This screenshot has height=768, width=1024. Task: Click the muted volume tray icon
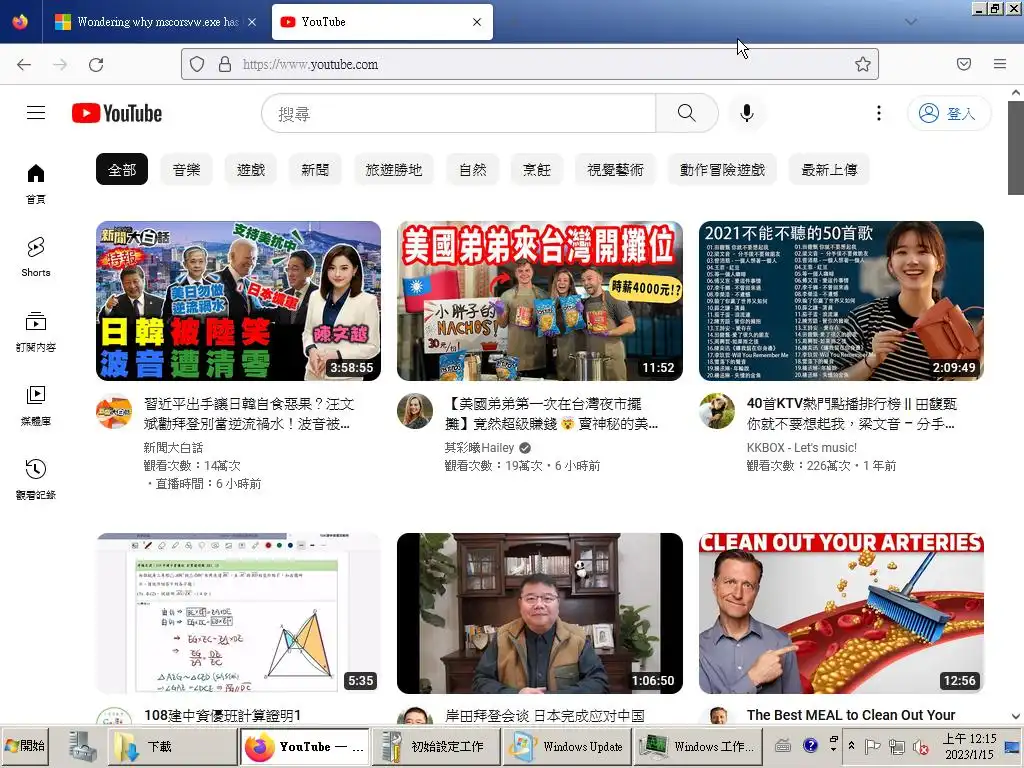pos(921,746)
